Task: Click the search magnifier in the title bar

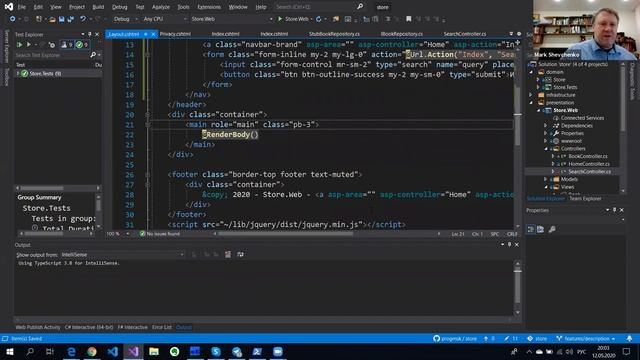Action: point(360,7)
